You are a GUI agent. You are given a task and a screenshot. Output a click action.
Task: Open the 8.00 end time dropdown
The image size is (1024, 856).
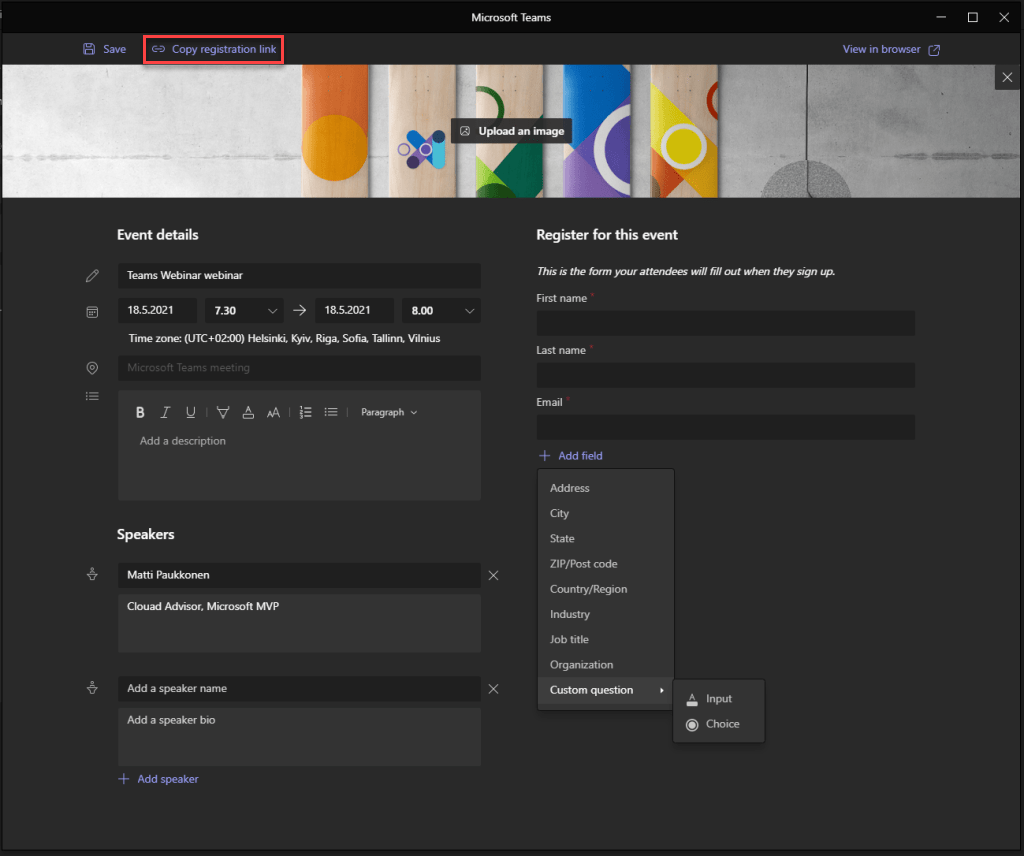[440, 311]
